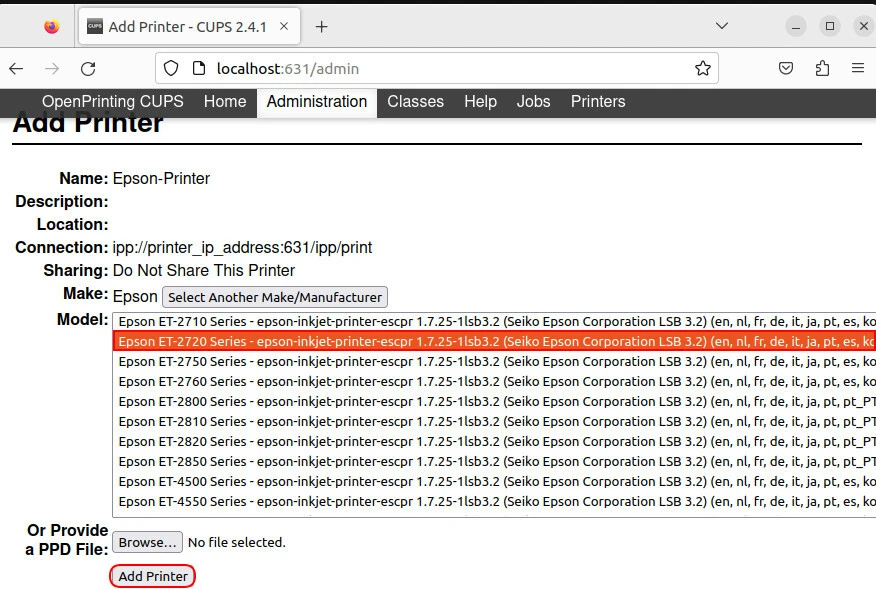Click the shield tracking protection icon
The height and width of the screenshot is (589, 876).
(x=171, y=68)
